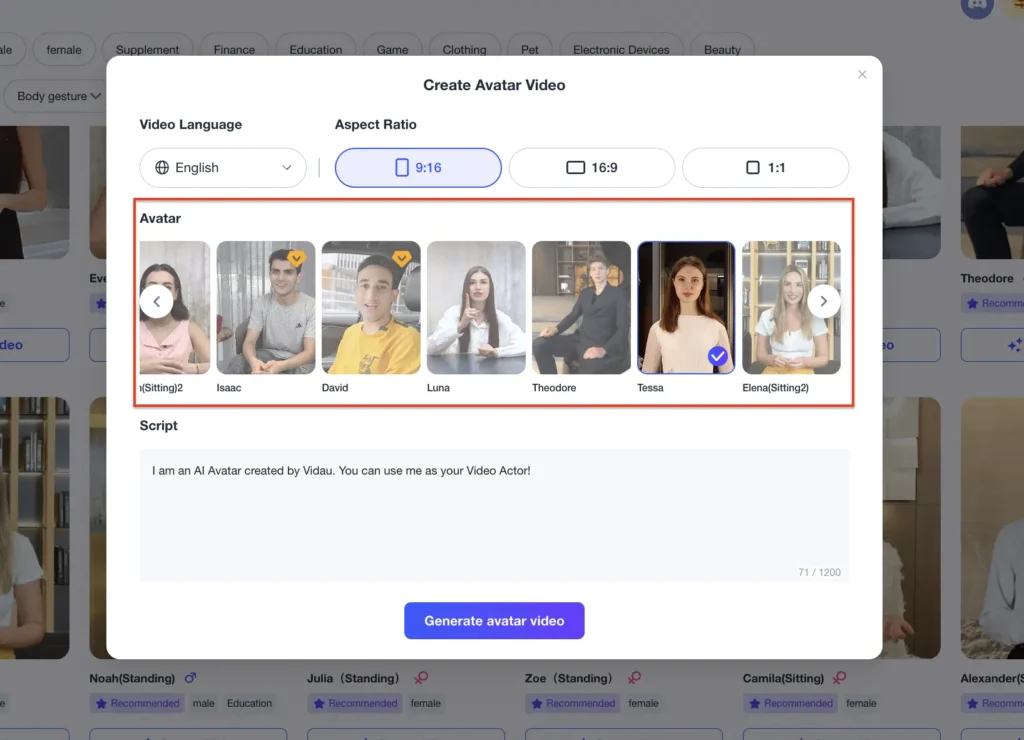
Task: Click the 71 / 1200 character counter
Action: [x=820, y=572]
